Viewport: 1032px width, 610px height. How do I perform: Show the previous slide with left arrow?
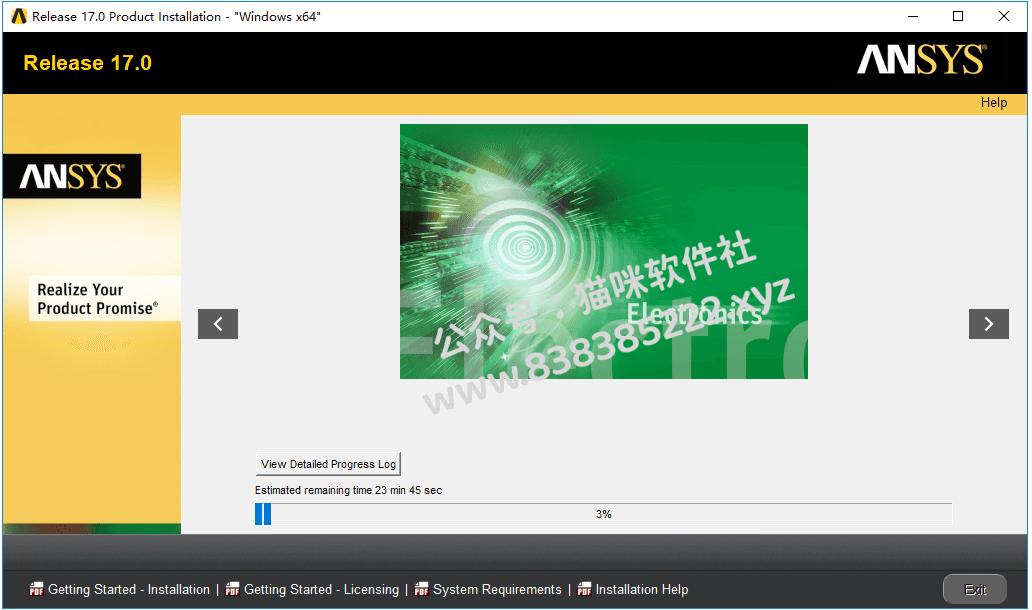218,324
